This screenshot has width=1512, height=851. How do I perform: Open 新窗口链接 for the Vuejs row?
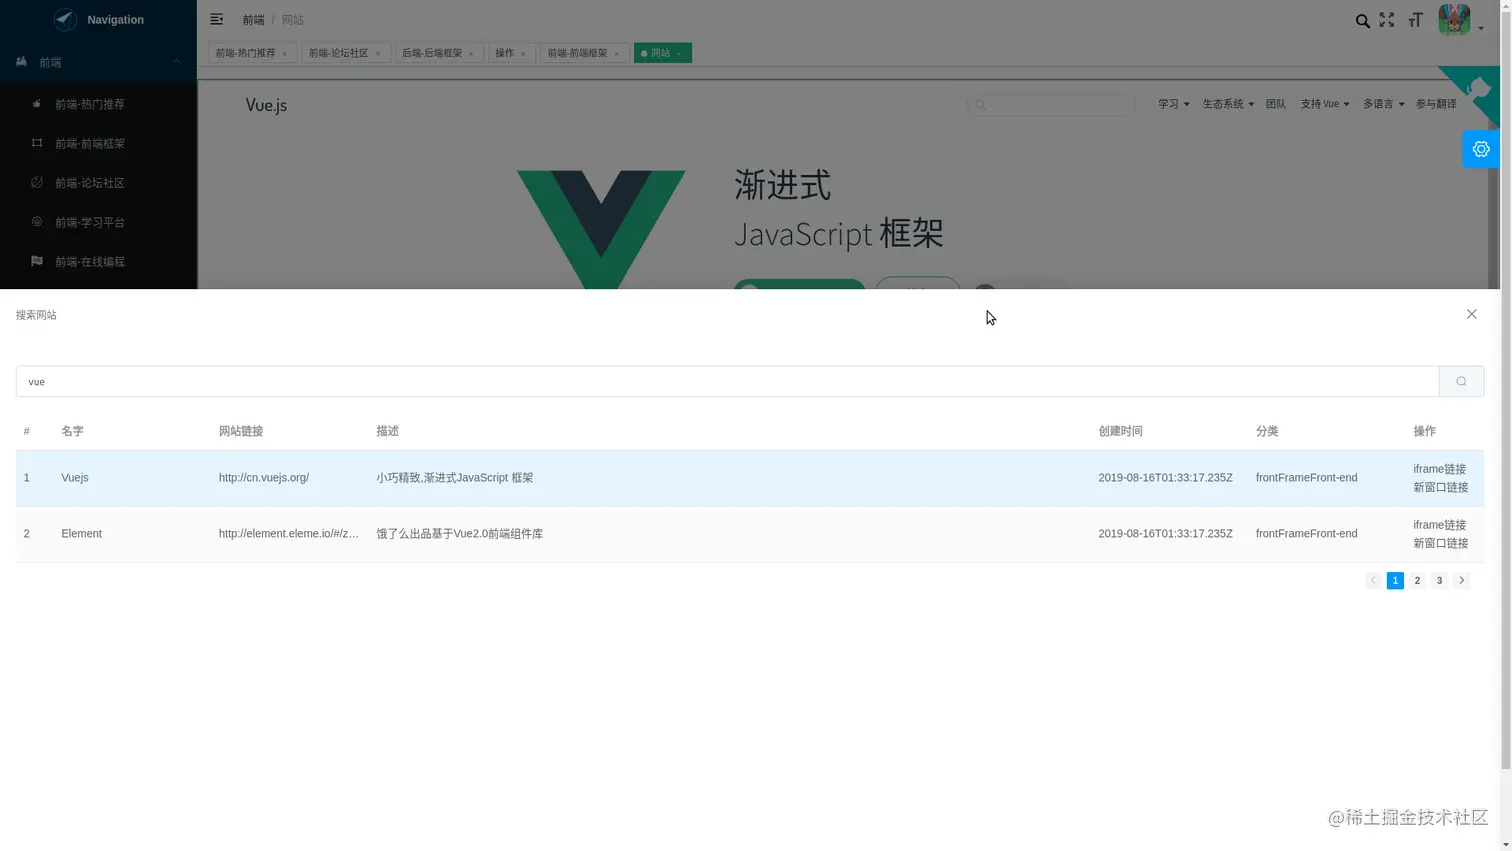[1440, 487]
